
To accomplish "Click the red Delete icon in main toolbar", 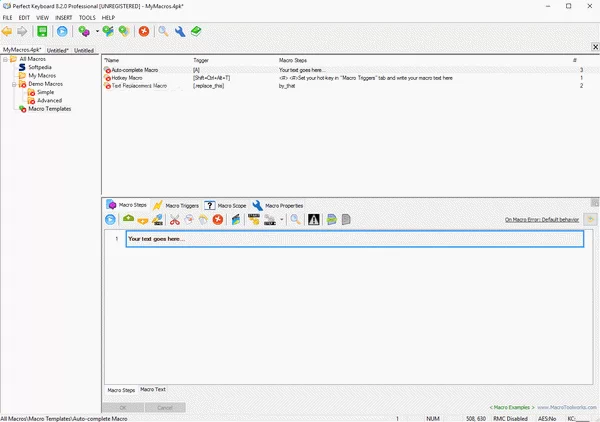I will pyautogui.click(x=144, y=32).
